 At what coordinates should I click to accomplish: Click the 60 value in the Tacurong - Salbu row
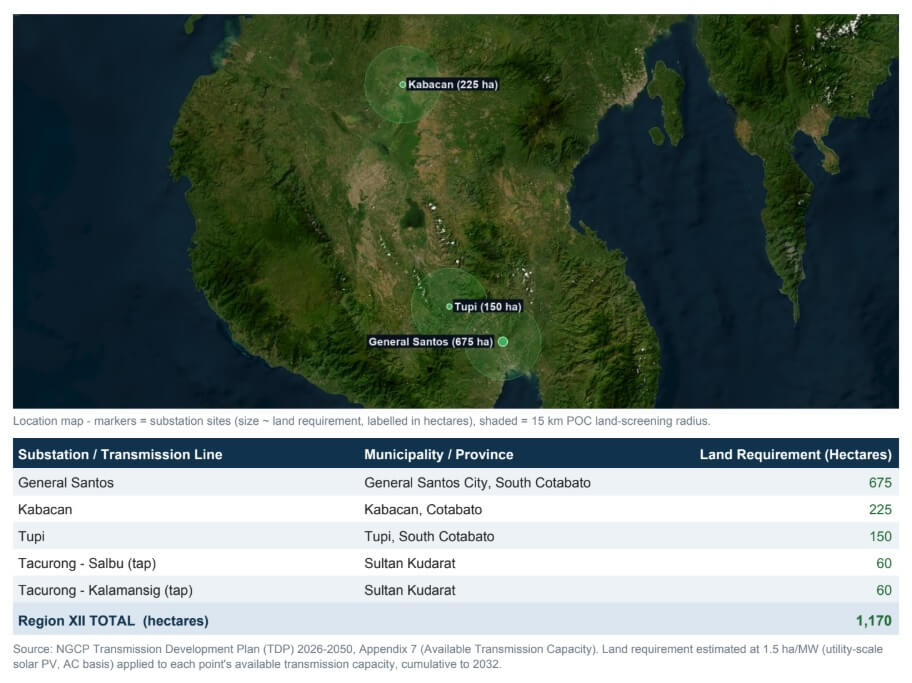884,563
